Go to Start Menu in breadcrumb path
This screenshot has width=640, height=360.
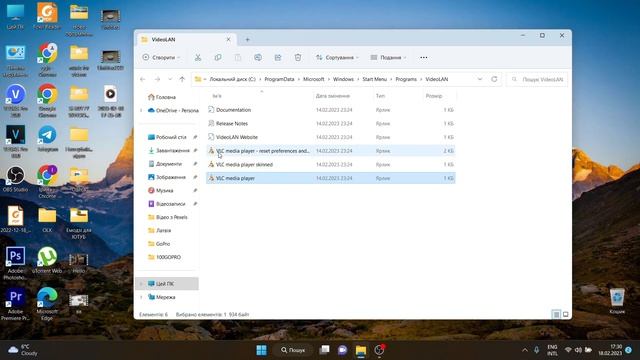374,79
